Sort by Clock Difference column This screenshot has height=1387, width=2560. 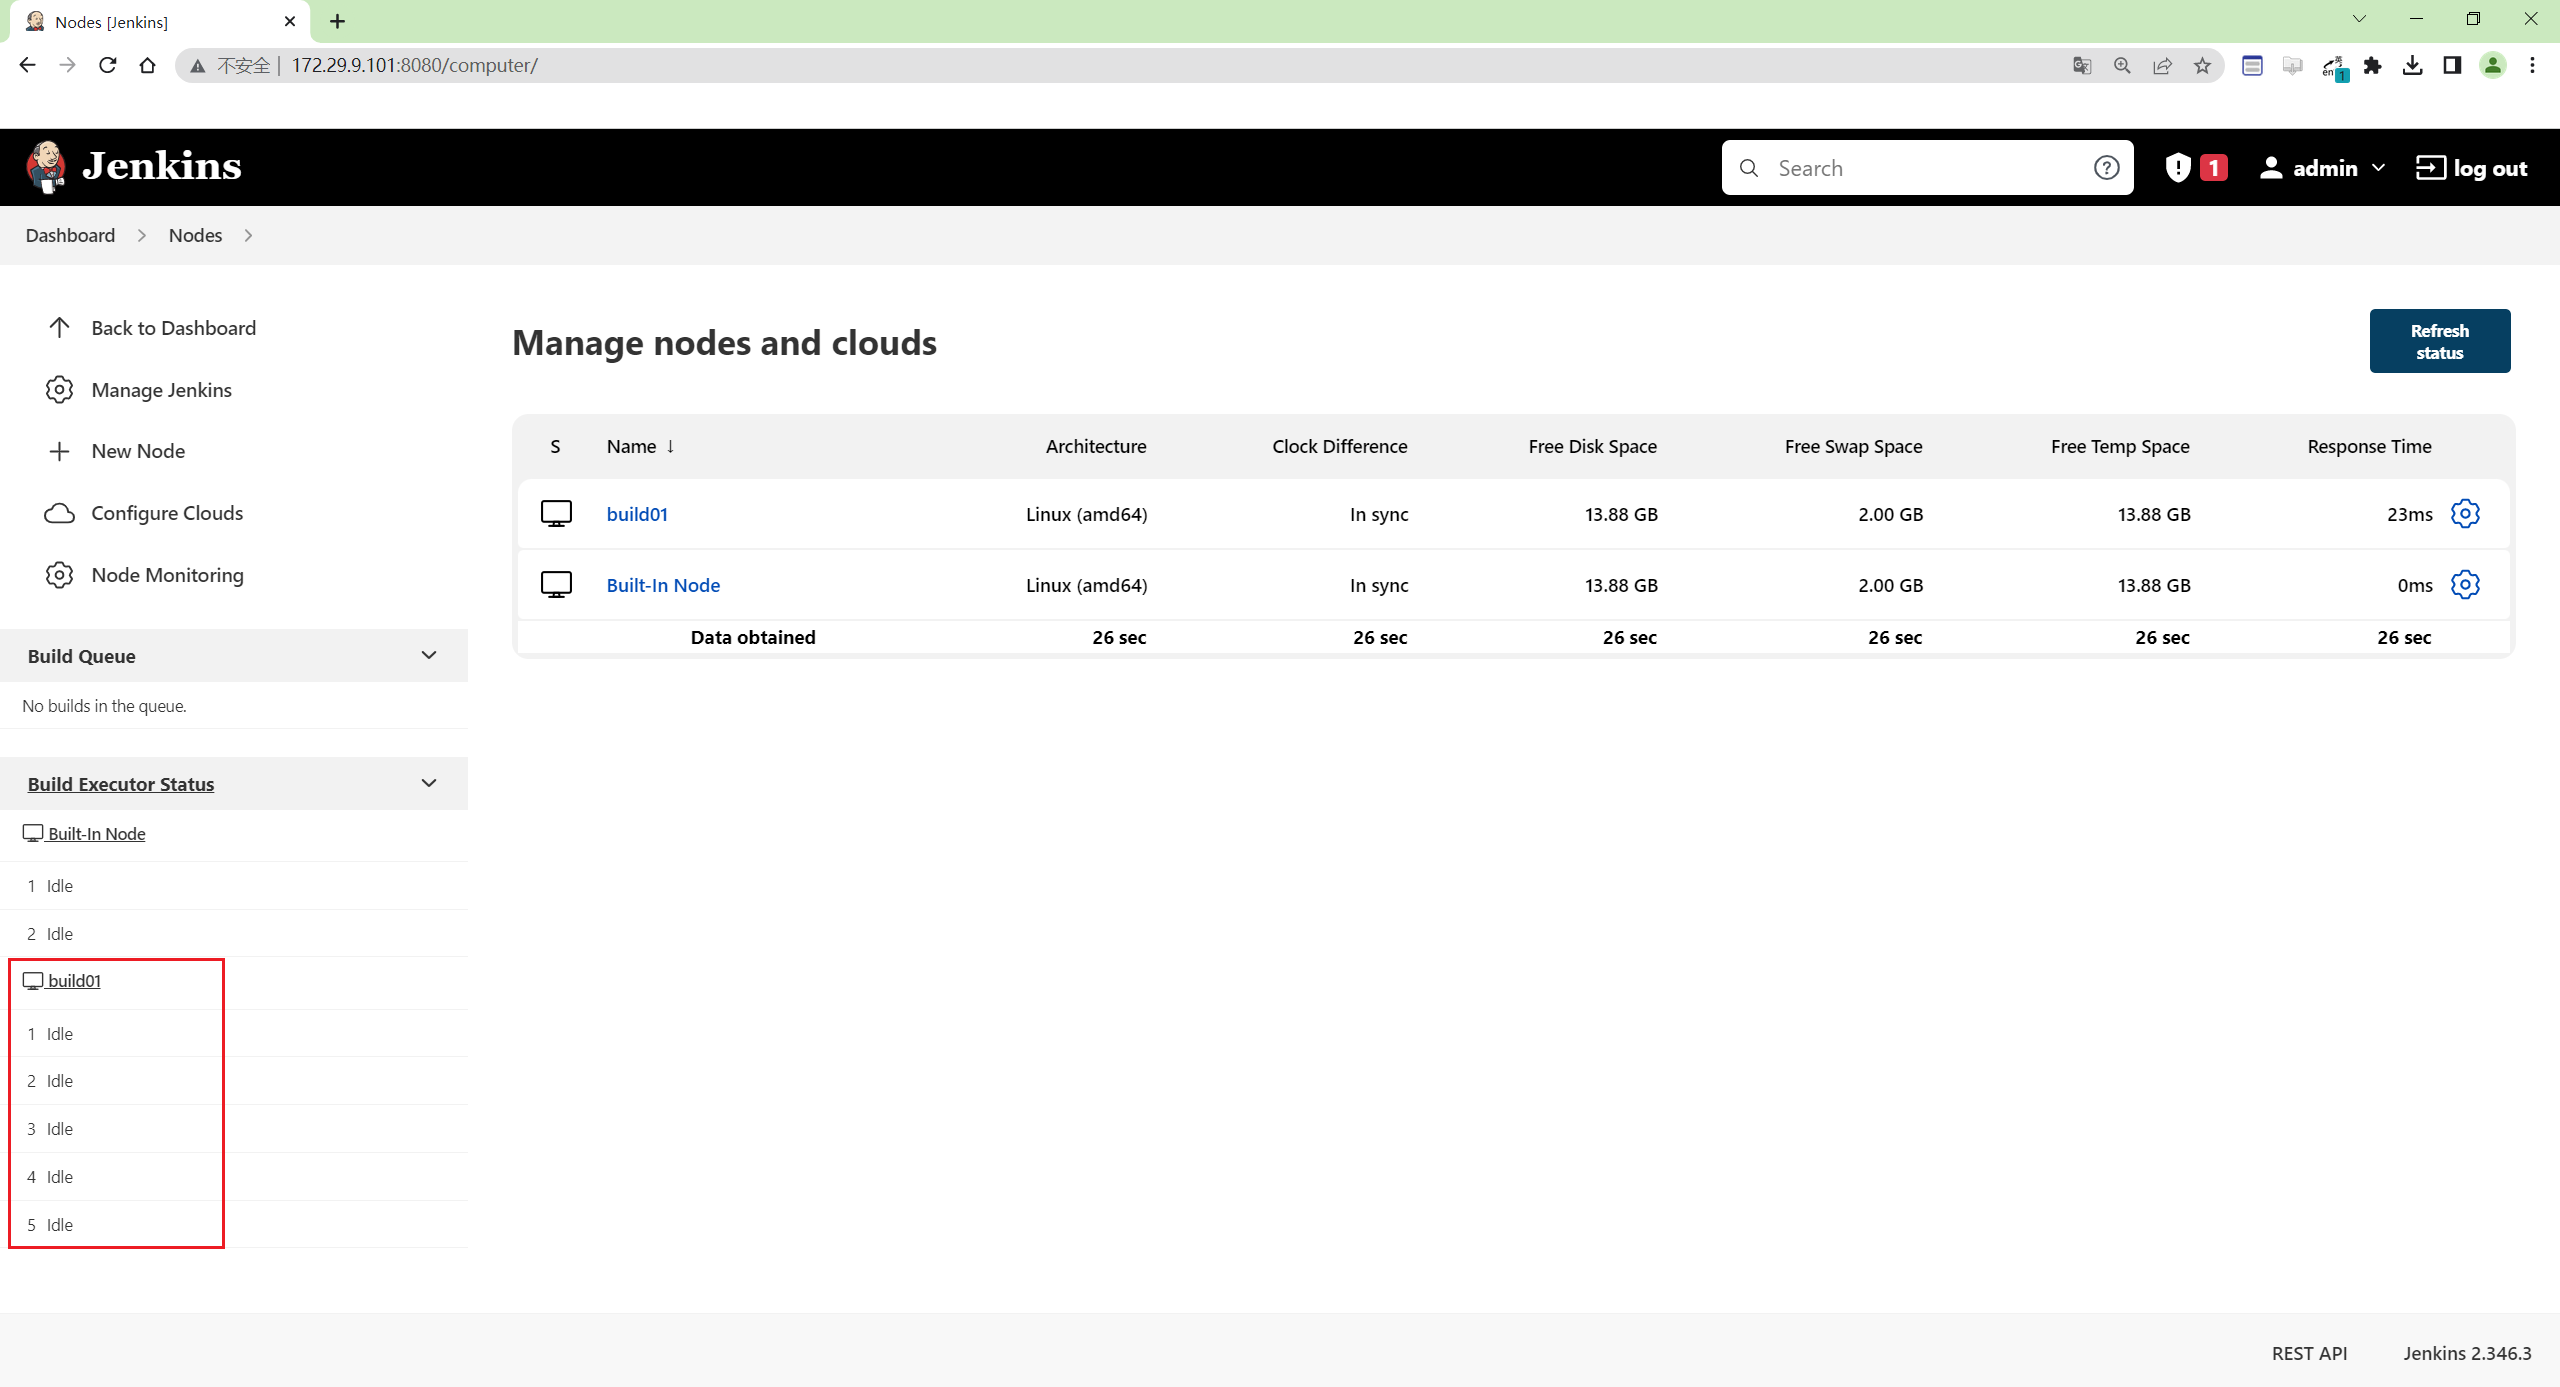tap(1339, 446)
